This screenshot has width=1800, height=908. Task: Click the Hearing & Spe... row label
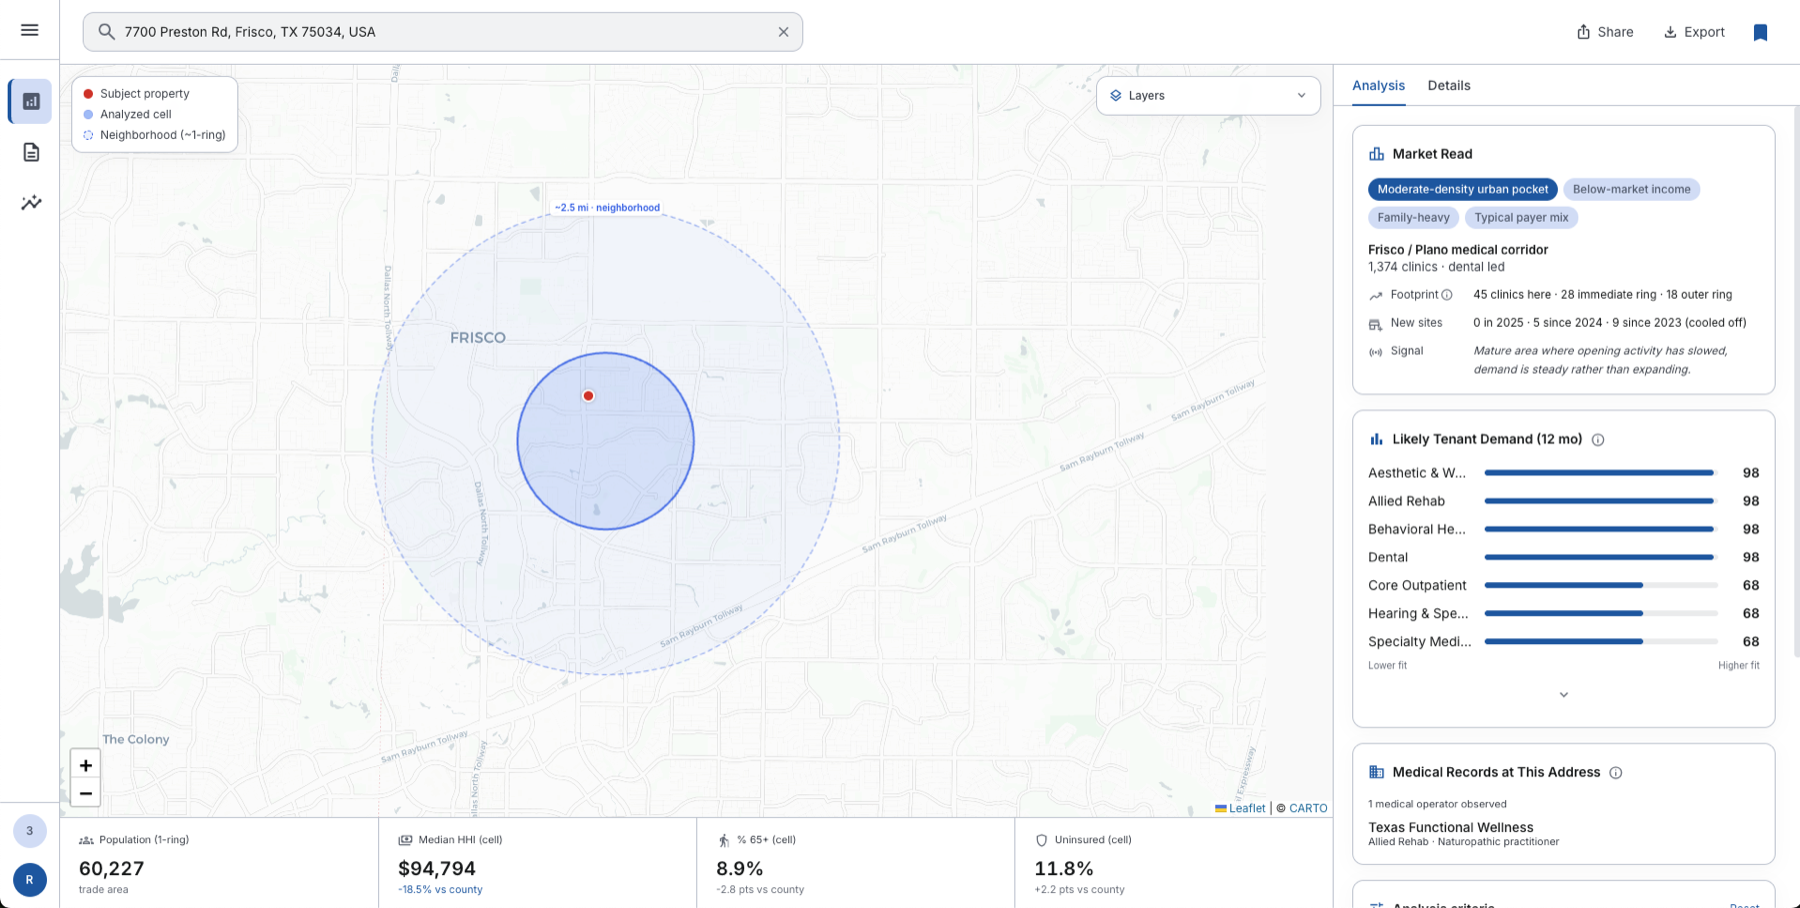(x=1418, y=613)
